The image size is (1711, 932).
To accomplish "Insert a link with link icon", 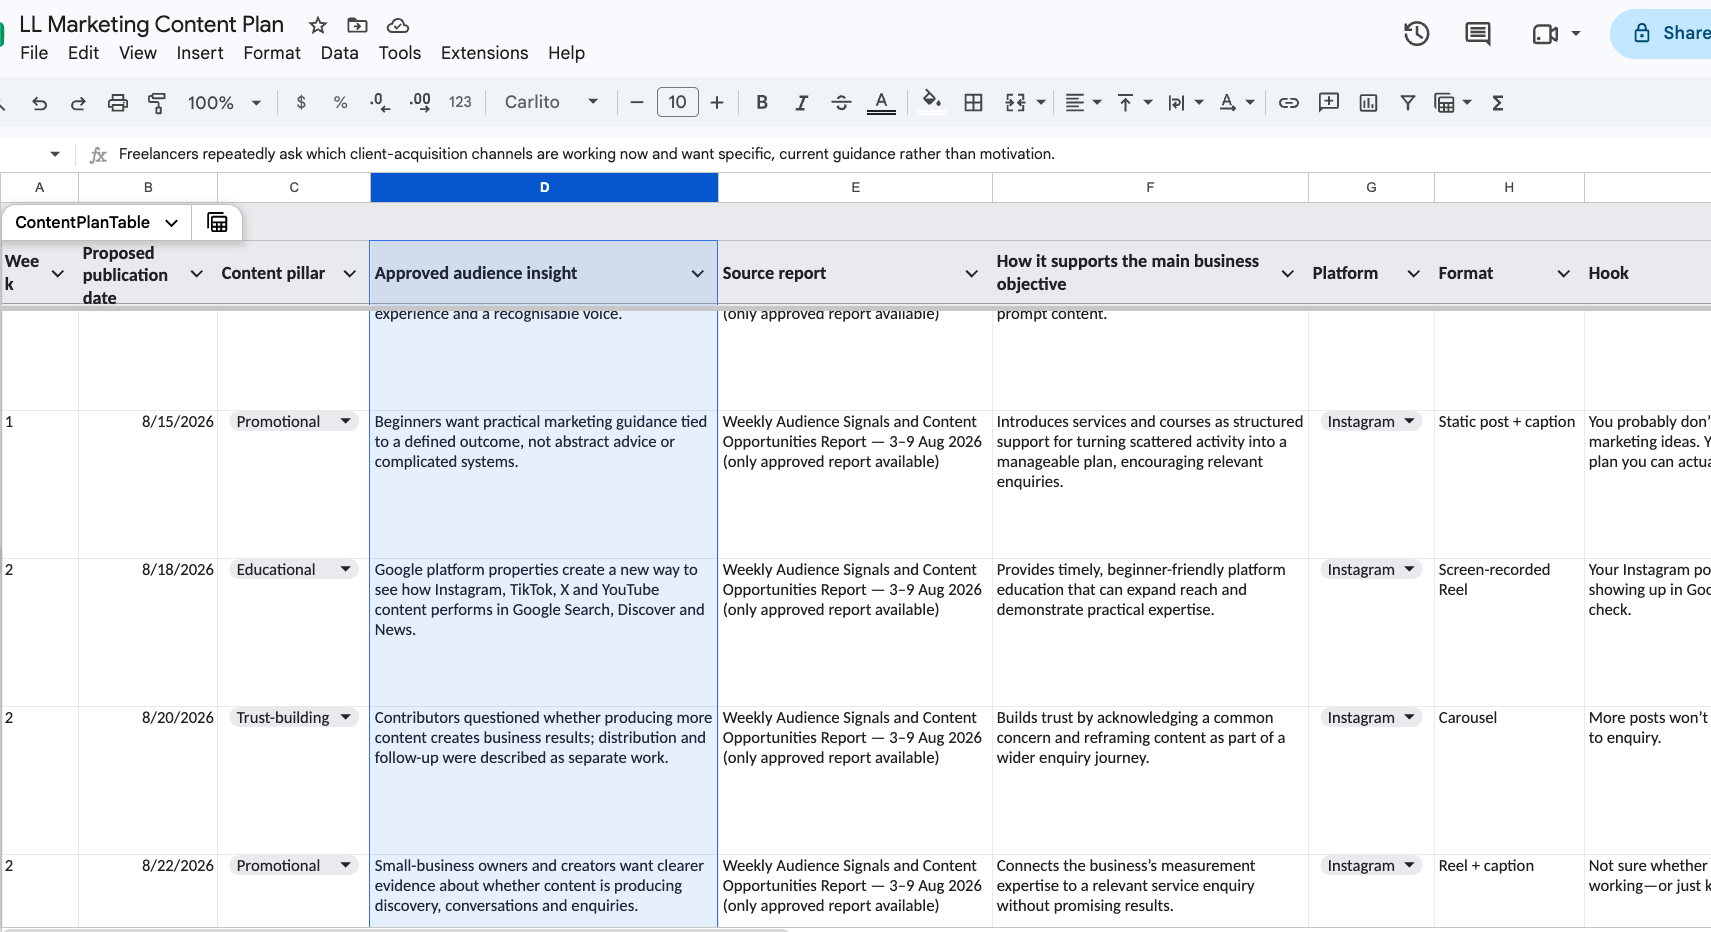I will pos(1289,103).
